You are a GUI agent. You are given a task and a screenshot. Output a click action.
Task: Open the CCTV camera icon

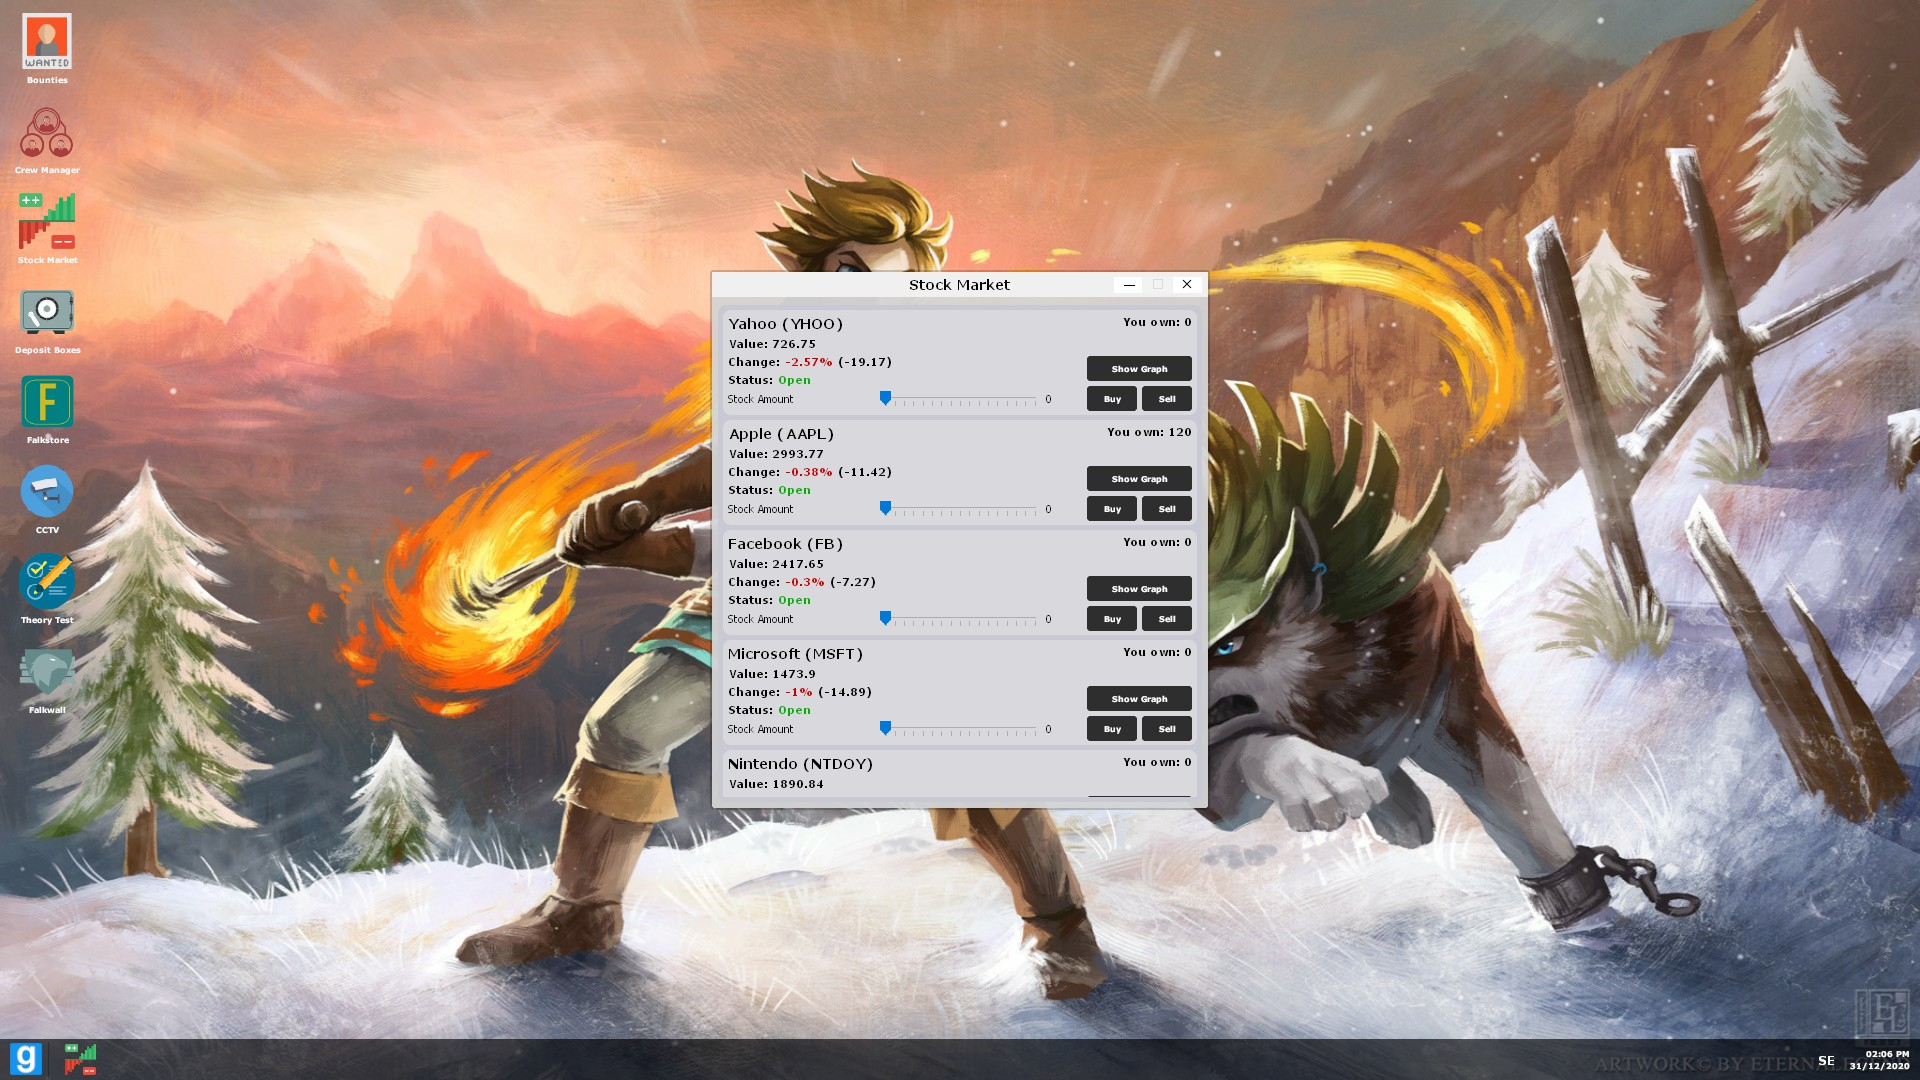click(47, 492)
